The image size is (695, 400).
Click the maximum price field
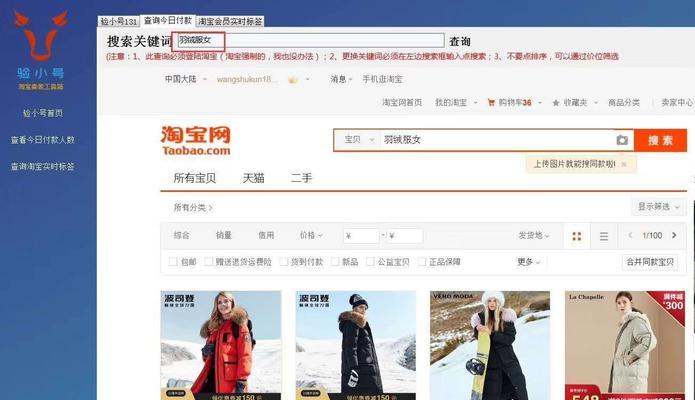(405, 235)
